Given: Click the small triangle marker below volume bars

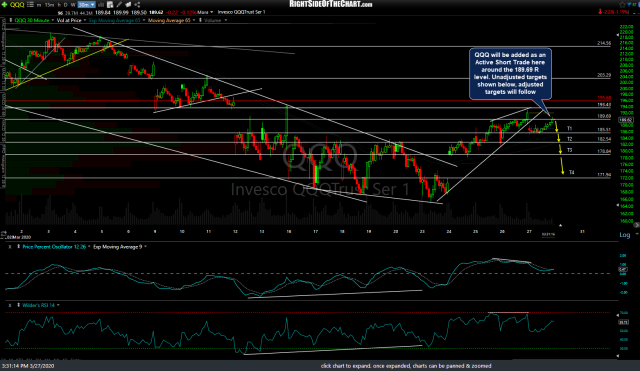Looking at the screenshot, I should coord(560,225).
